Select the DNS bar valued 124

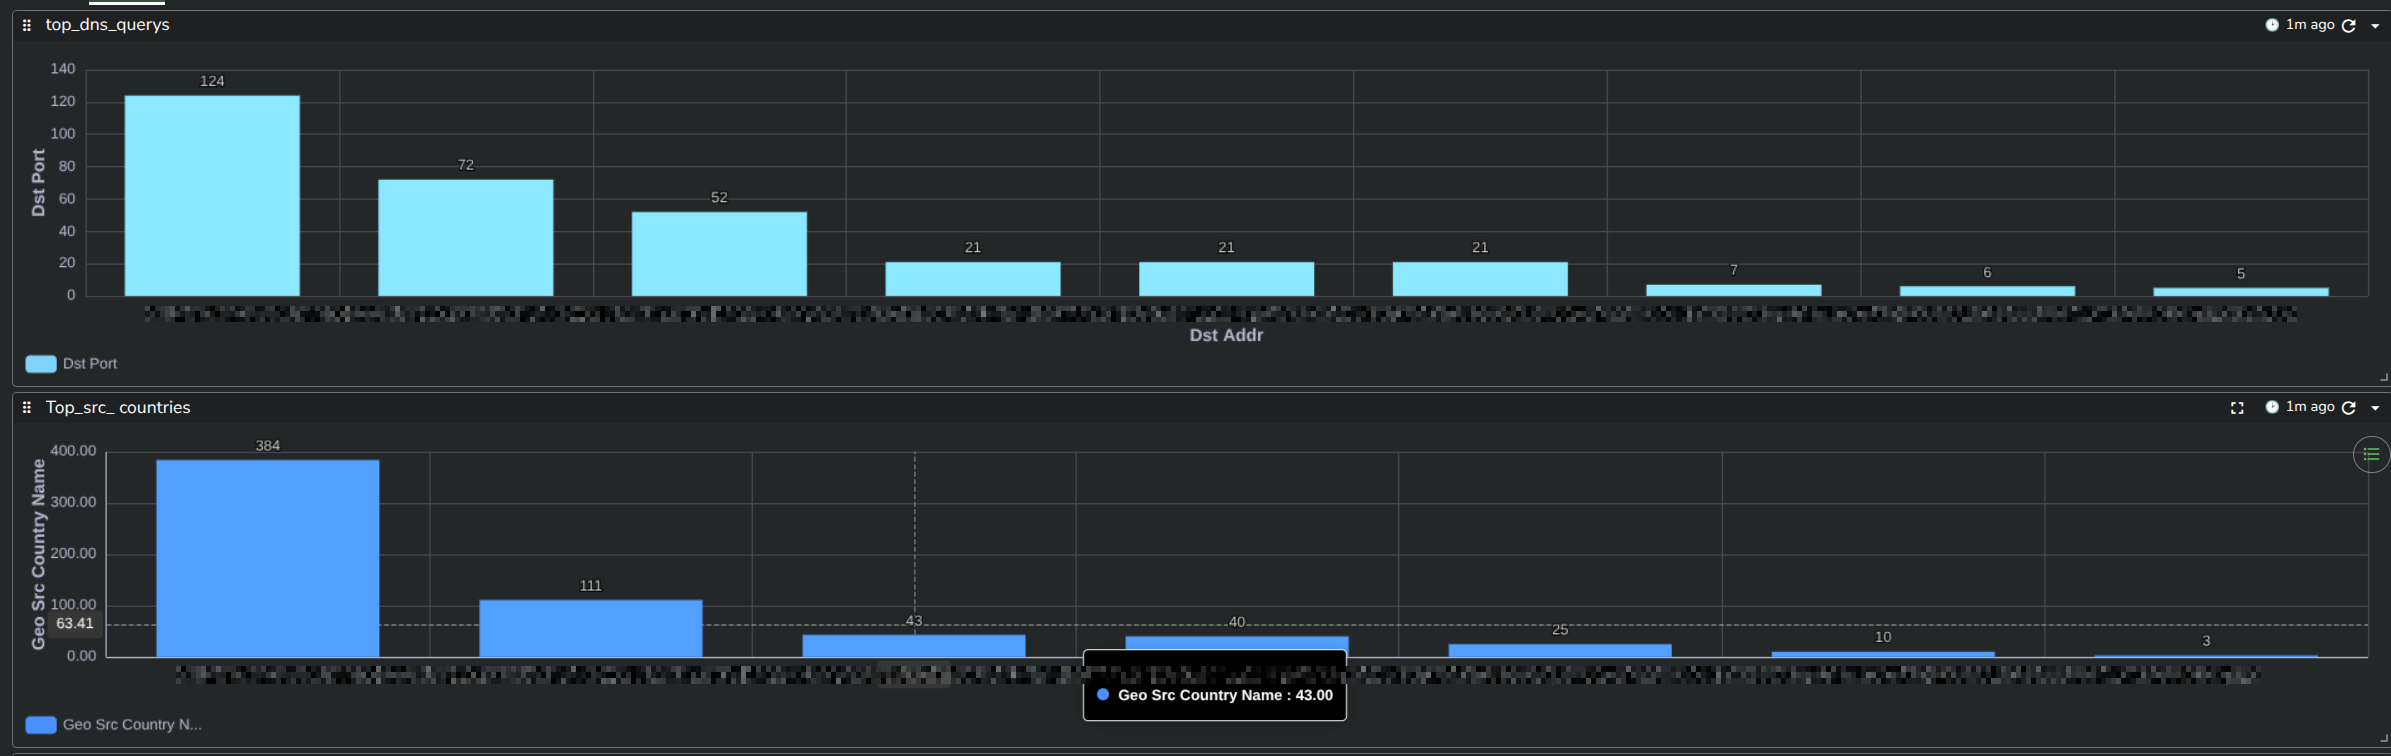coord(212,196)
